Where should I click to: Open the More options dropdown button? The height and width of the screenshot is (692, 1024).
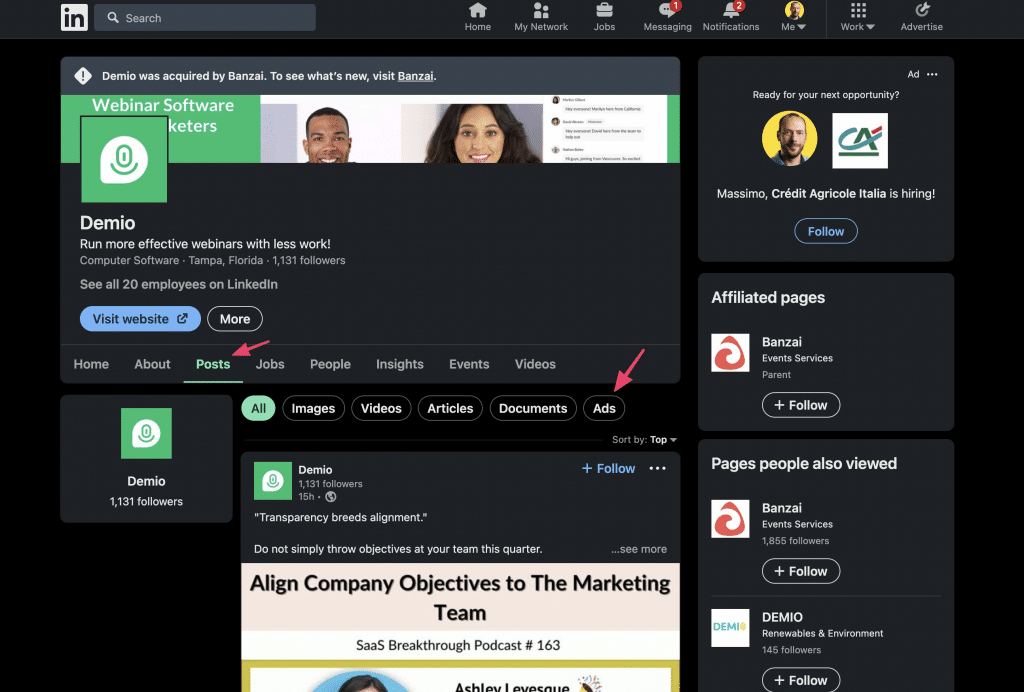click(235, 319)
